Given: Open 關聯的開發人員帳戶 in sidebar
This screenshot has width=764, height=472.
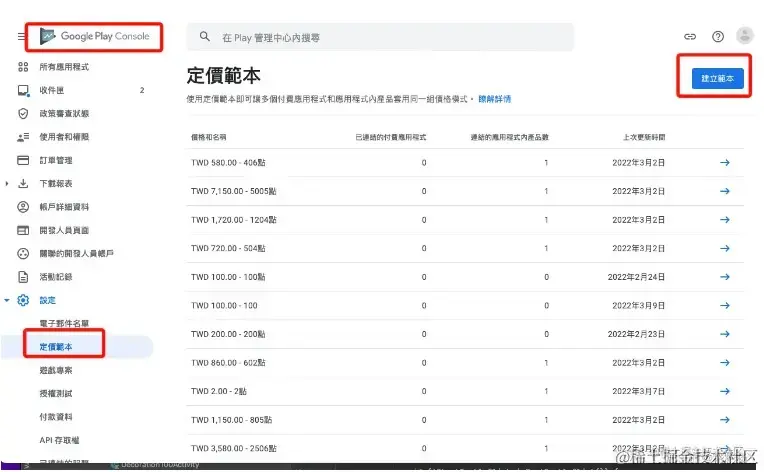Looking at the screenshot, I should pos(76,253).
